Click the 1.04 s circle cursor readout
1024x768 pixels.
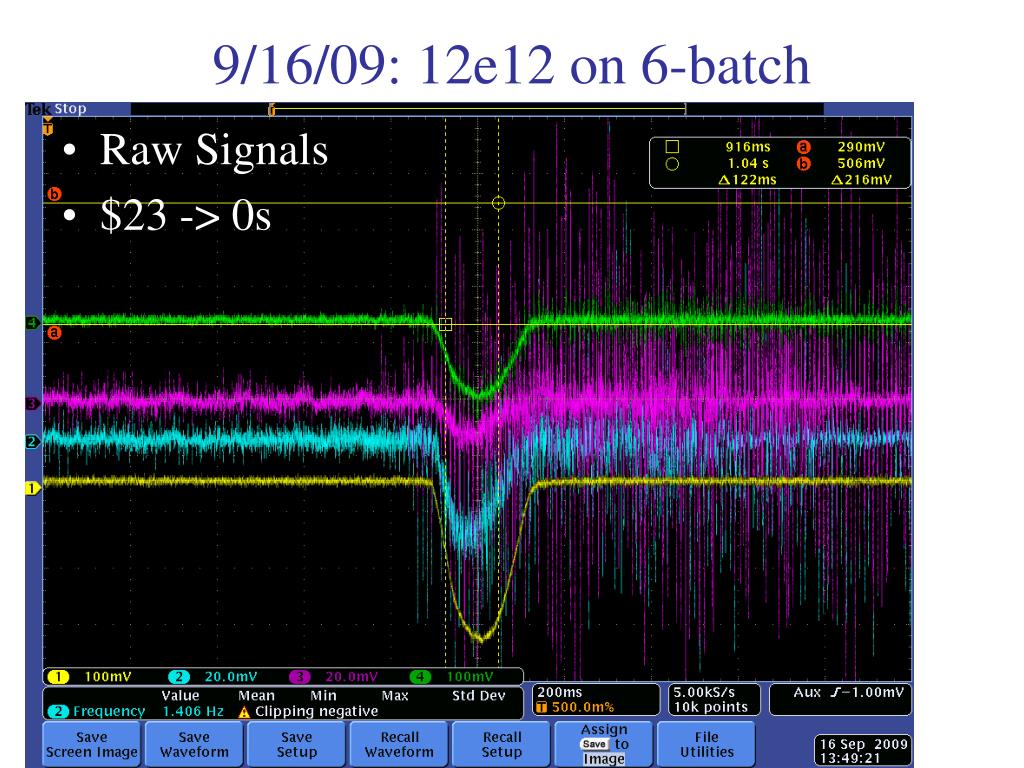pyautogui.click(x=748, y=163)
